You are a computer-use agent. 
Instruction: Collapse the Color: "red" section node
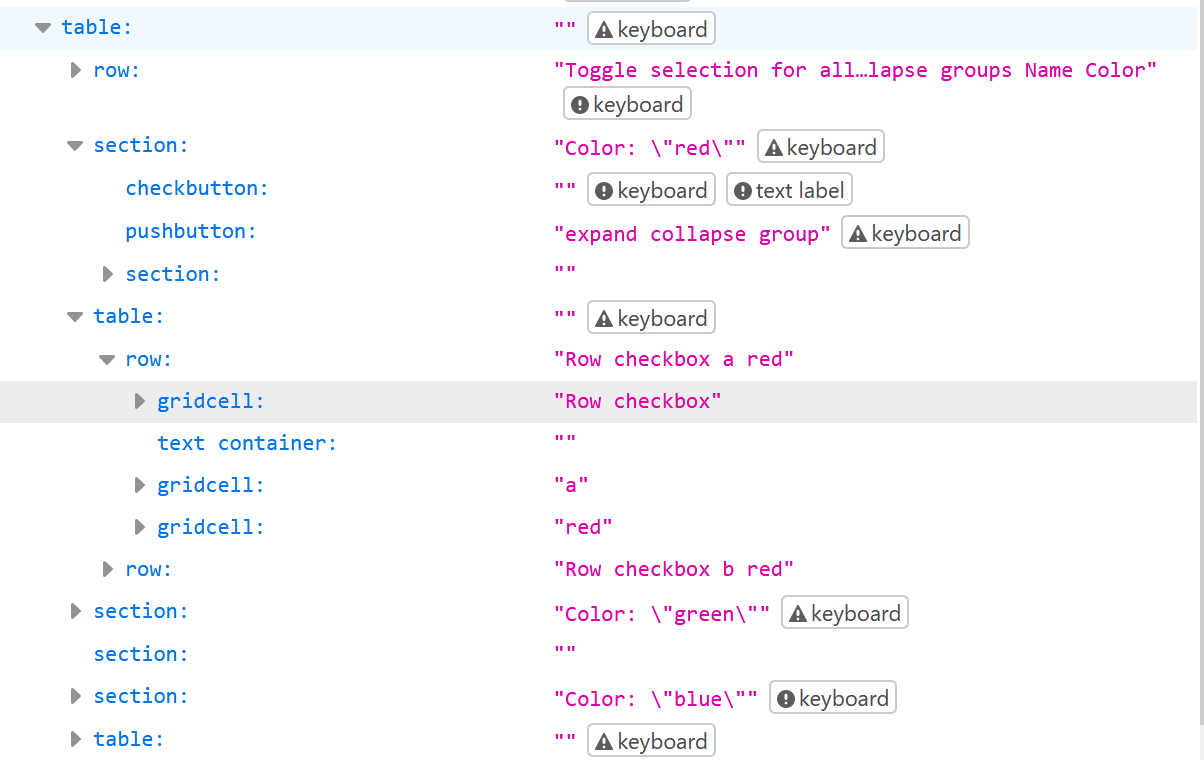74,145
